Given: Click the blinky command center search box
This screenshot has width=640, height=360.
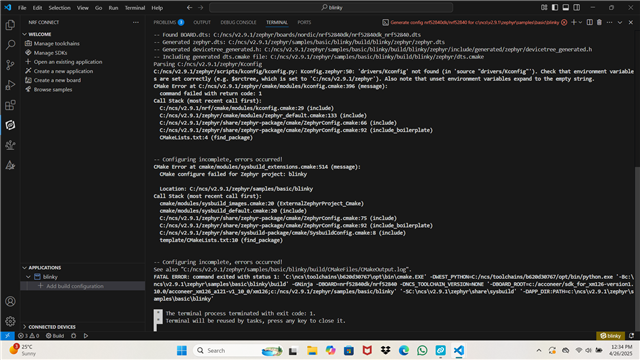Looking at the screenshot, I should [x=331, y=7].
